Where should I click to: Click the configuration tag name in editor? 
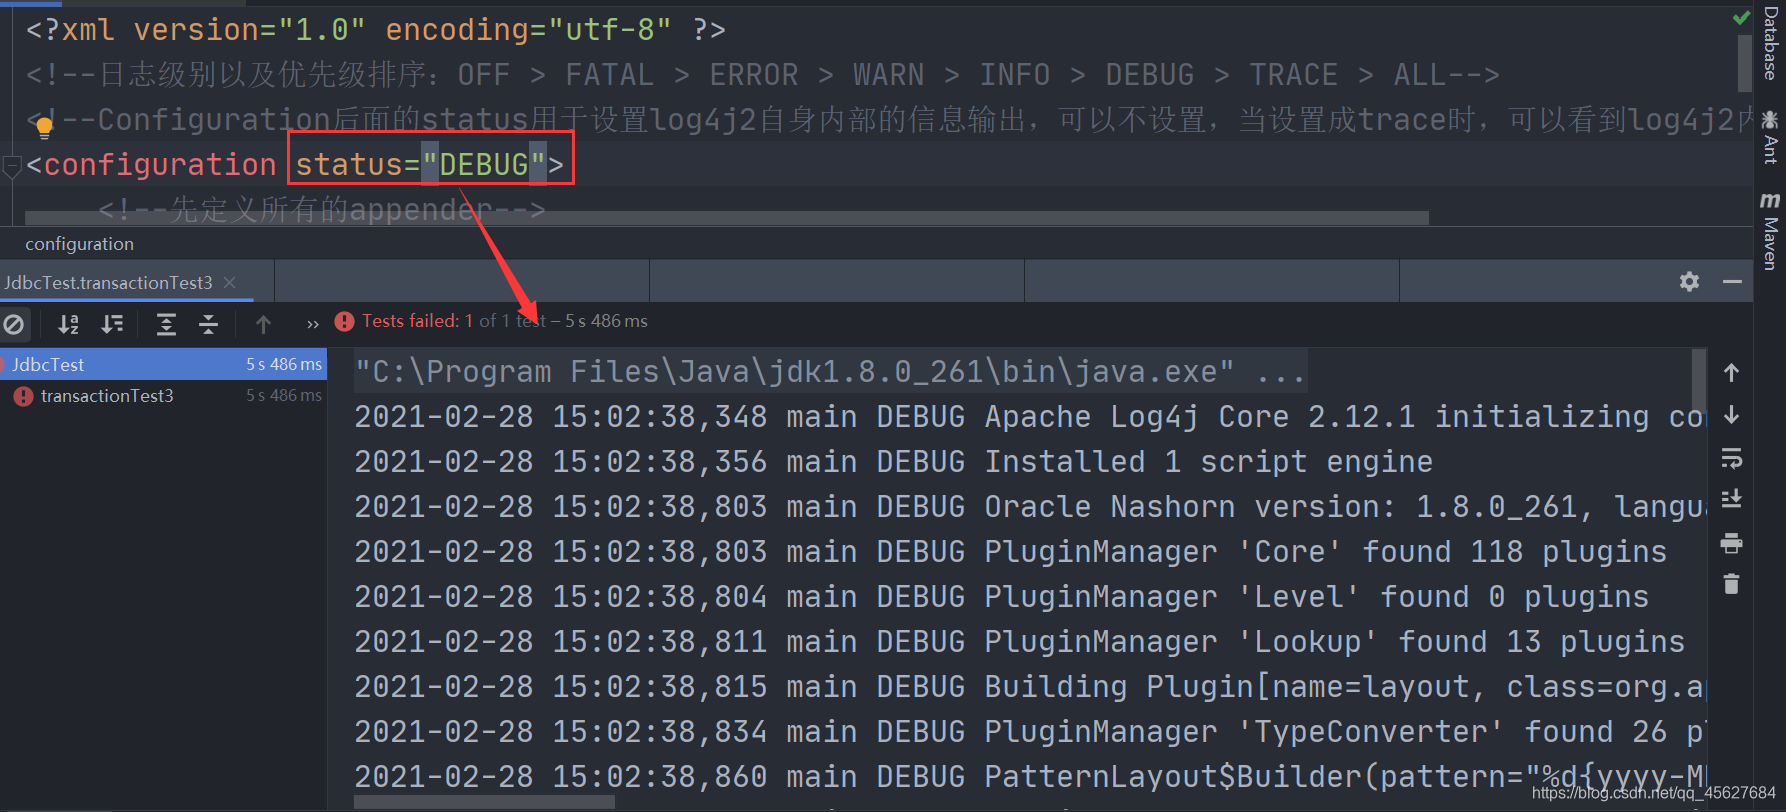tap(160, 164)
